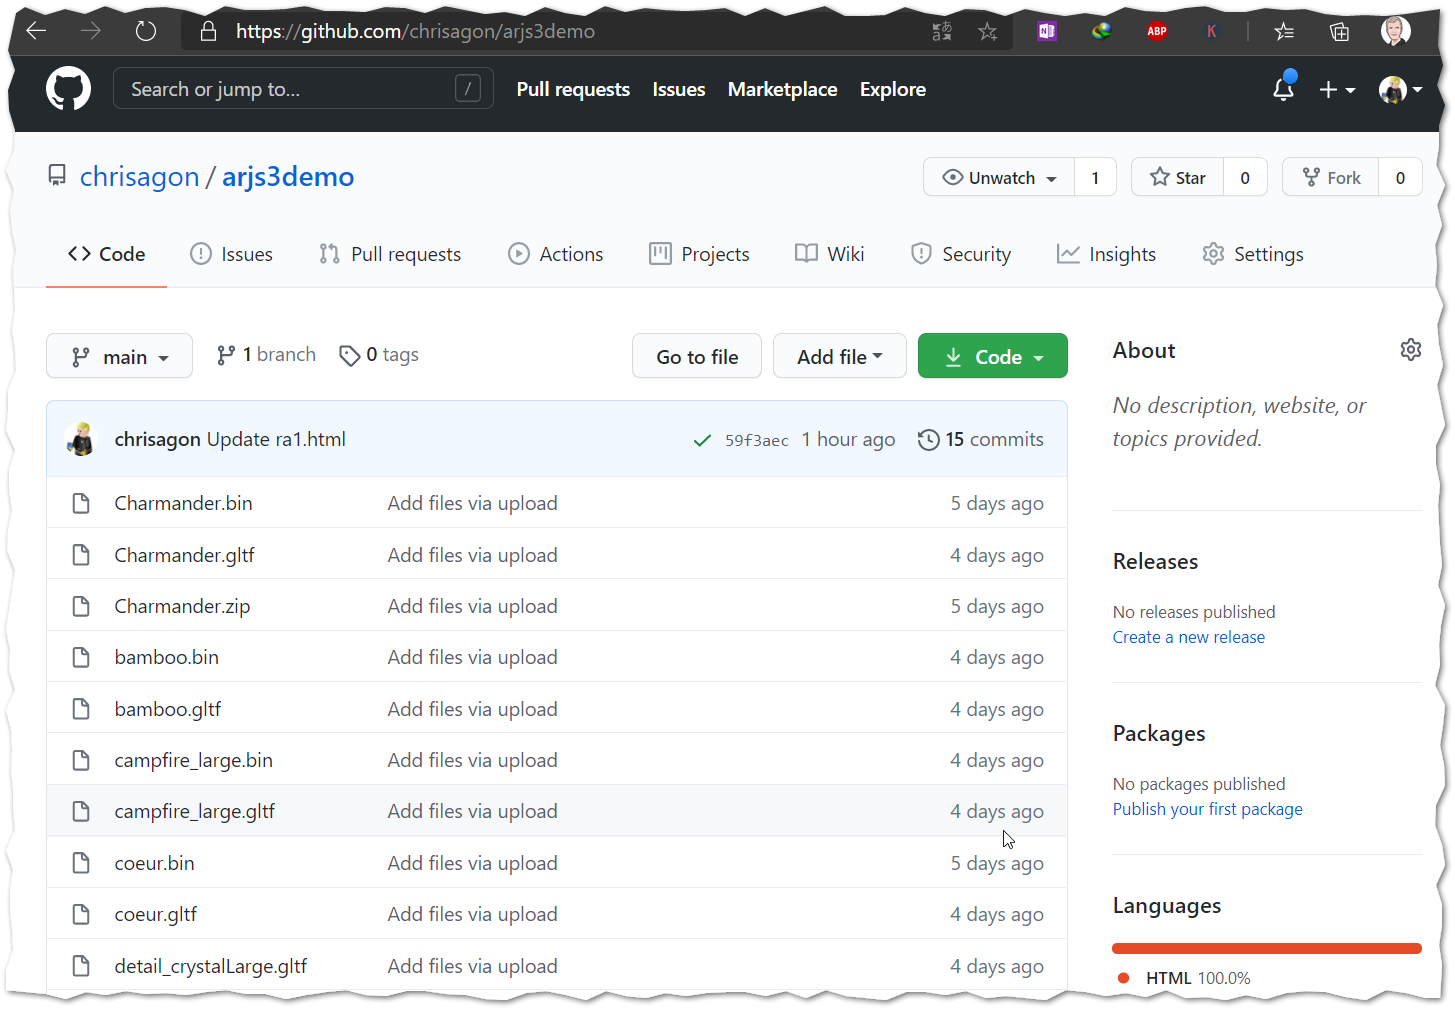Open the browser profile avatar

[1395, 31]
